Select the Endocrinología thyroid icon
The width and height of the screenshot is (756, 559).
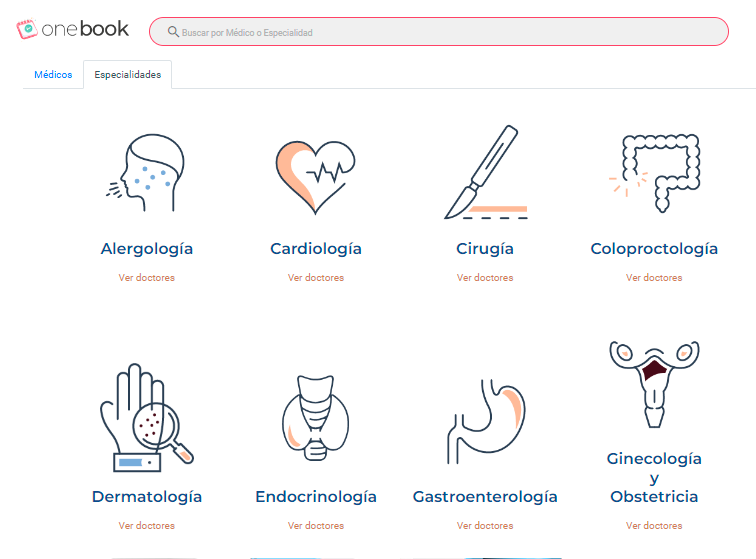tap(316, 418)
